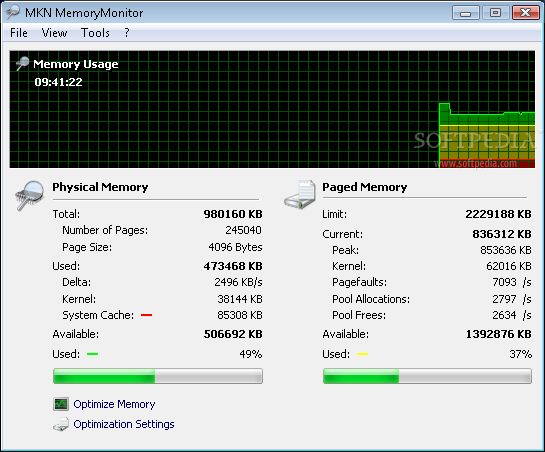Click the paged memory usage progress bar
Viewport: 545px width, 452px height.
[x=427, y=376]
